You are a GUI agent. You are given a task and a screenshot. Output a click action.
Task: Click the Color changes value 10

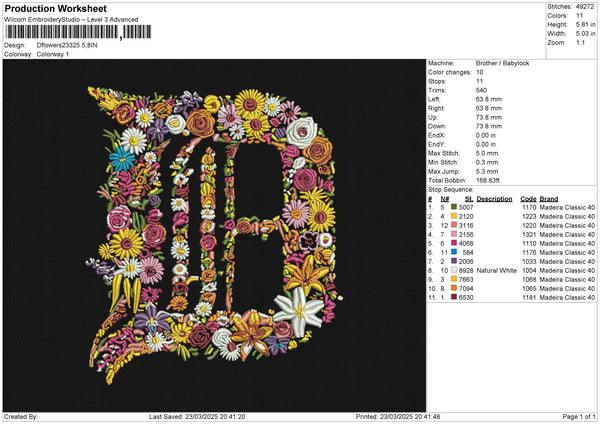479,72
